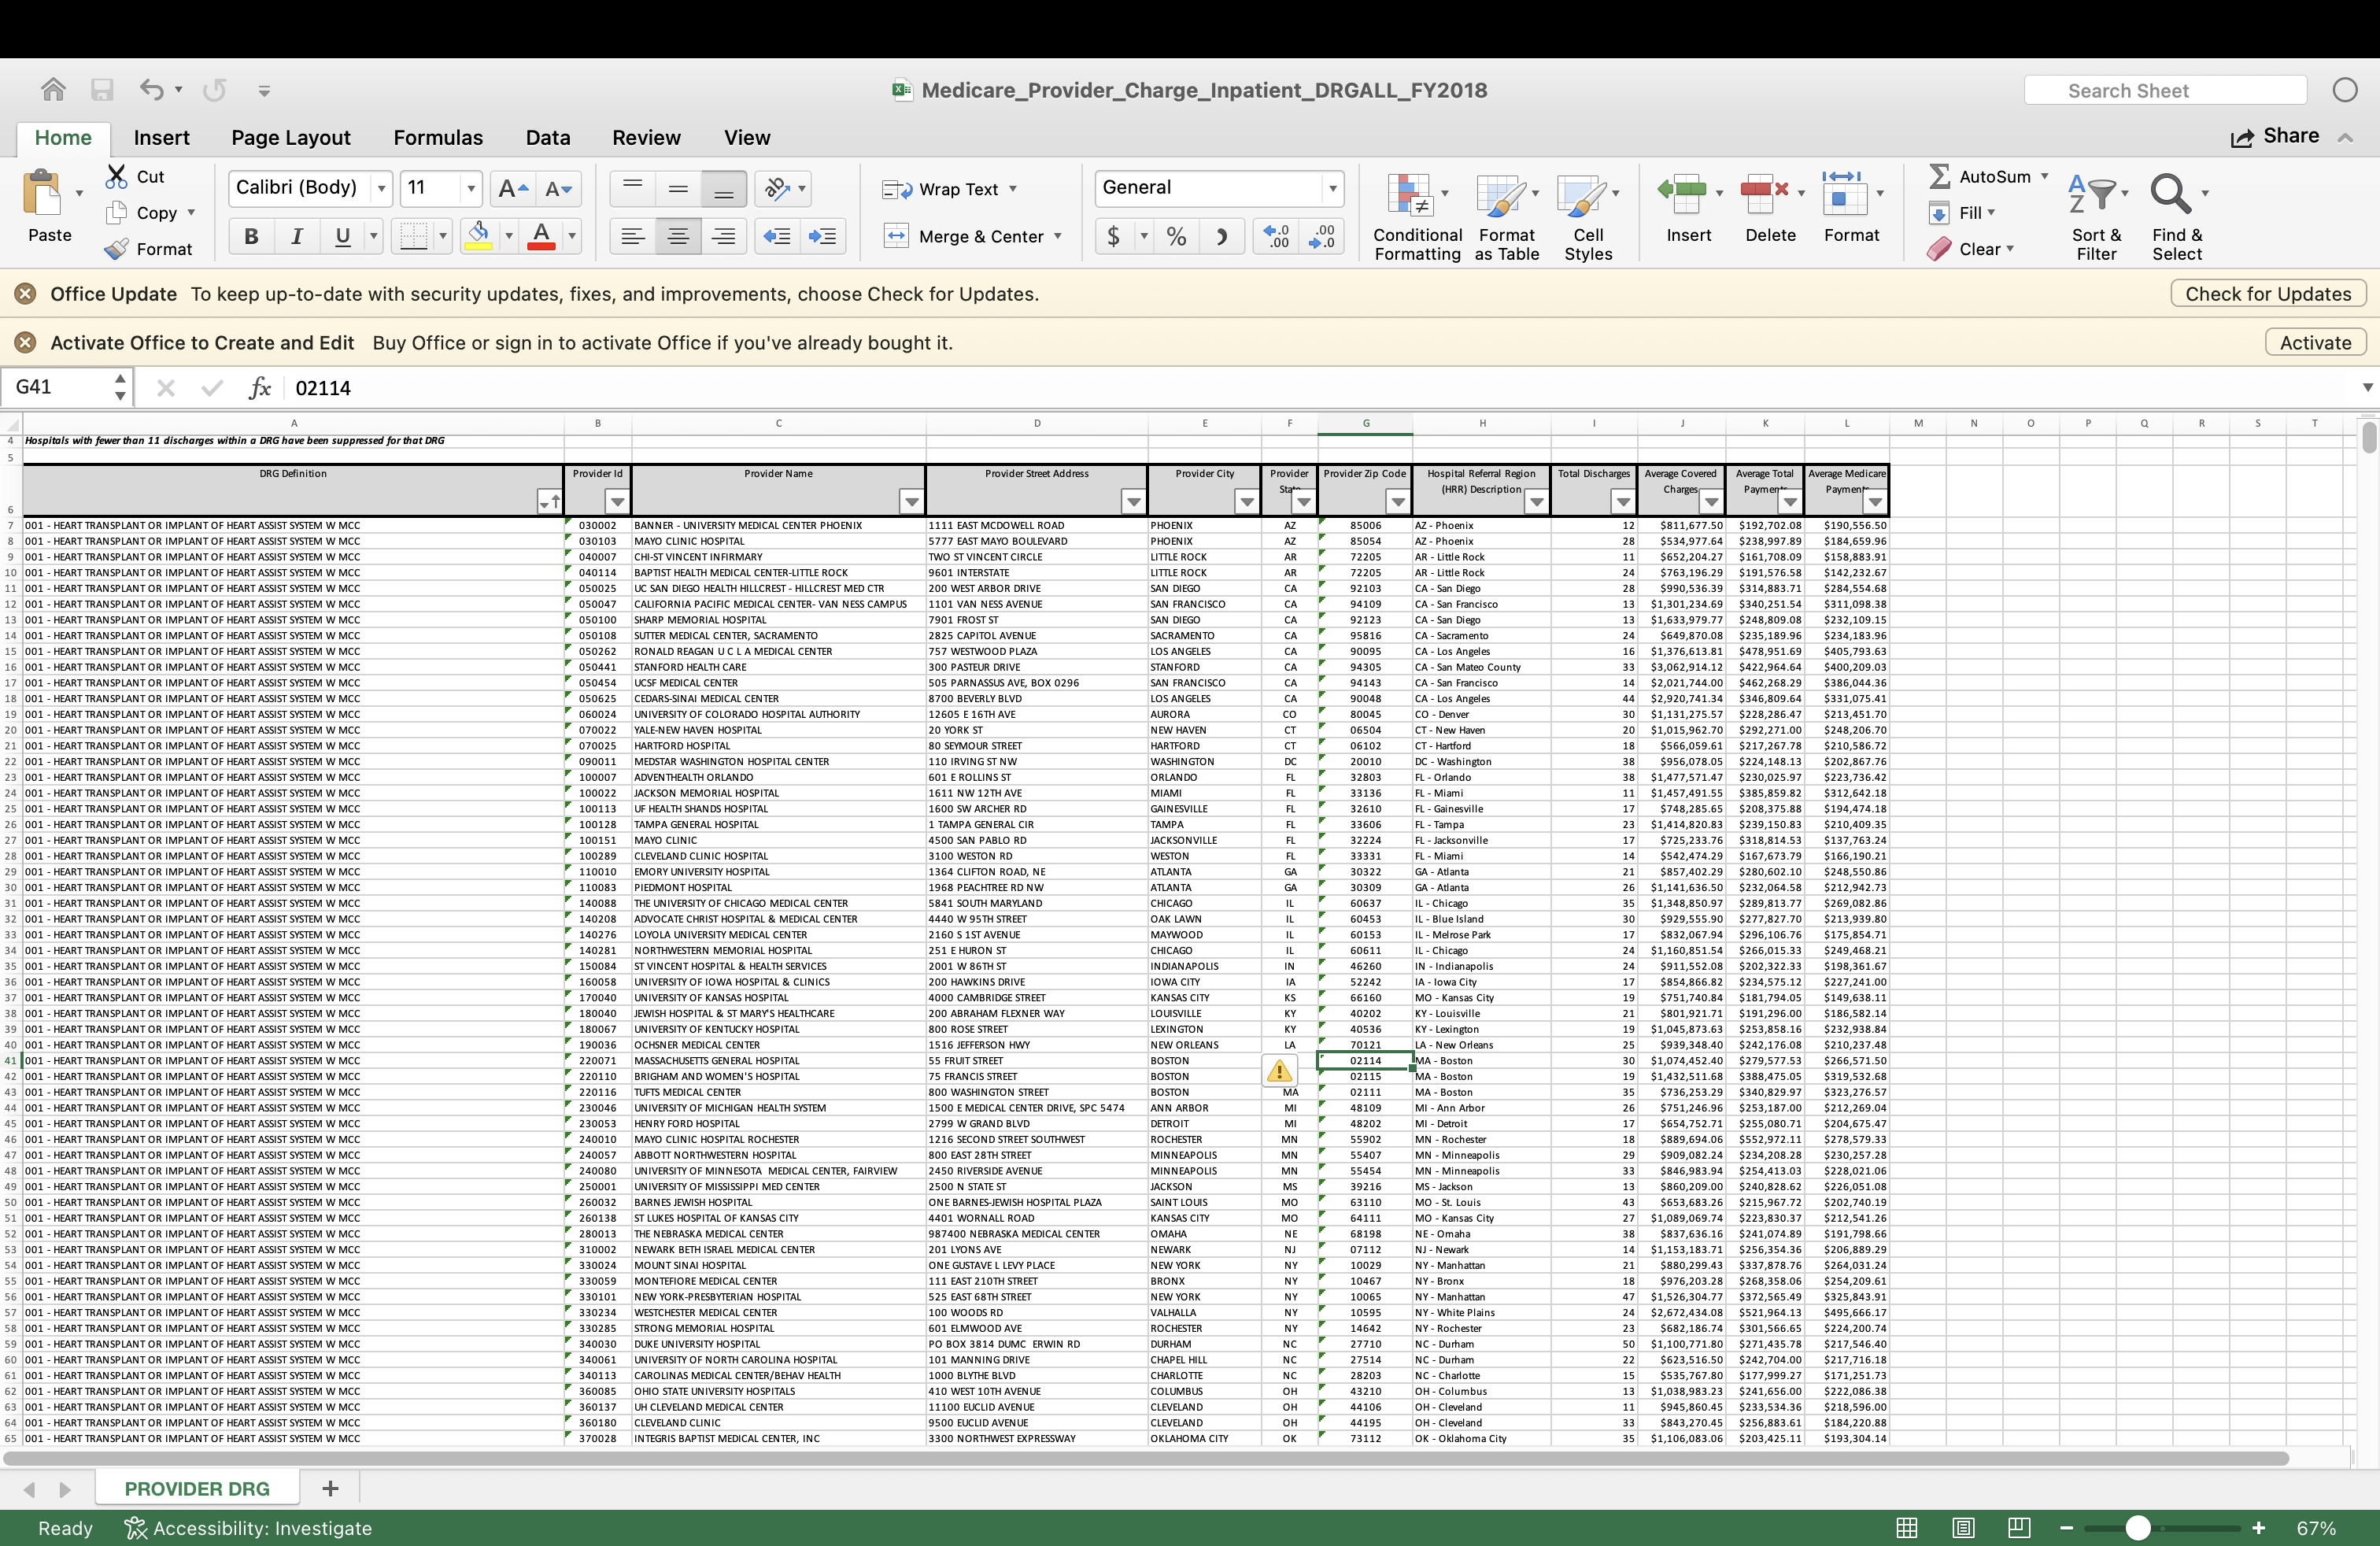Viewport: 2380px width, 1546px height.
Task: Click the Format painter brush icon
Action: (x=117, y=249)
